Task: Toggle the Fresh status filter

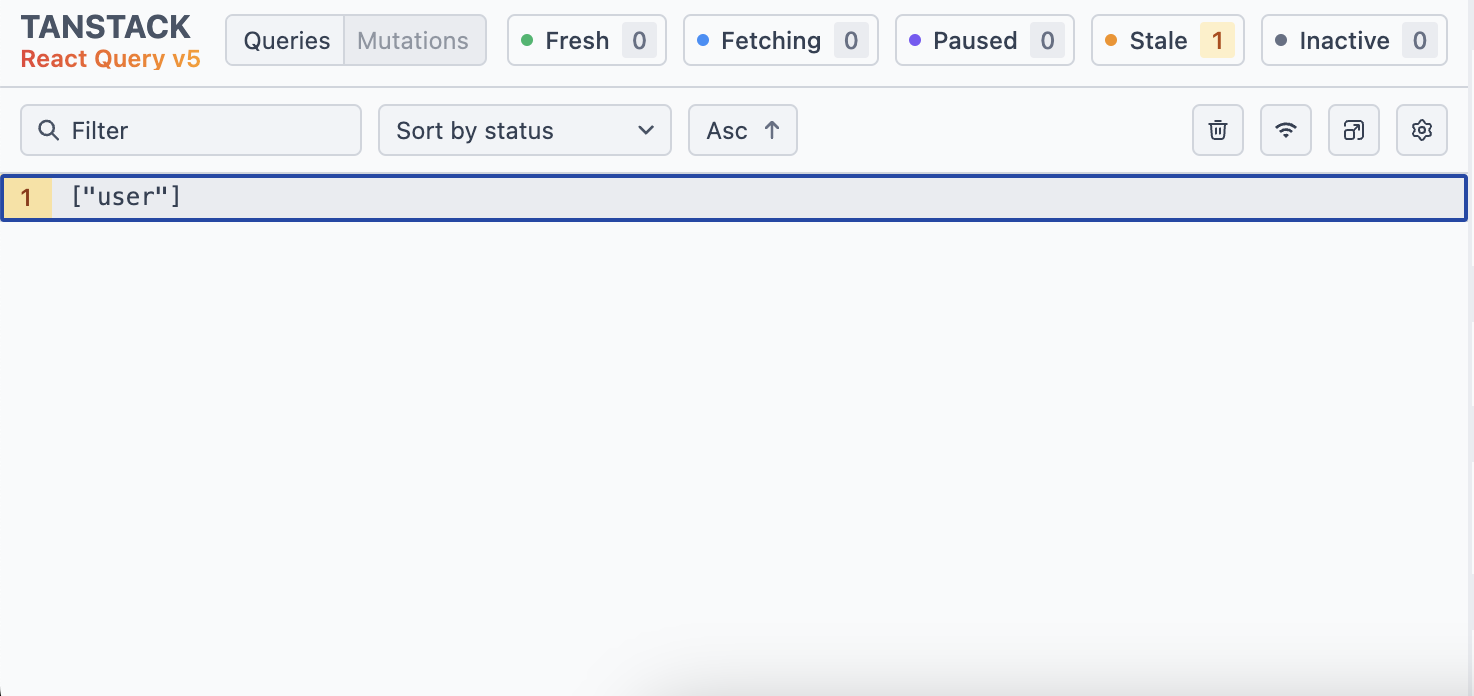Action: coord(587,40)
